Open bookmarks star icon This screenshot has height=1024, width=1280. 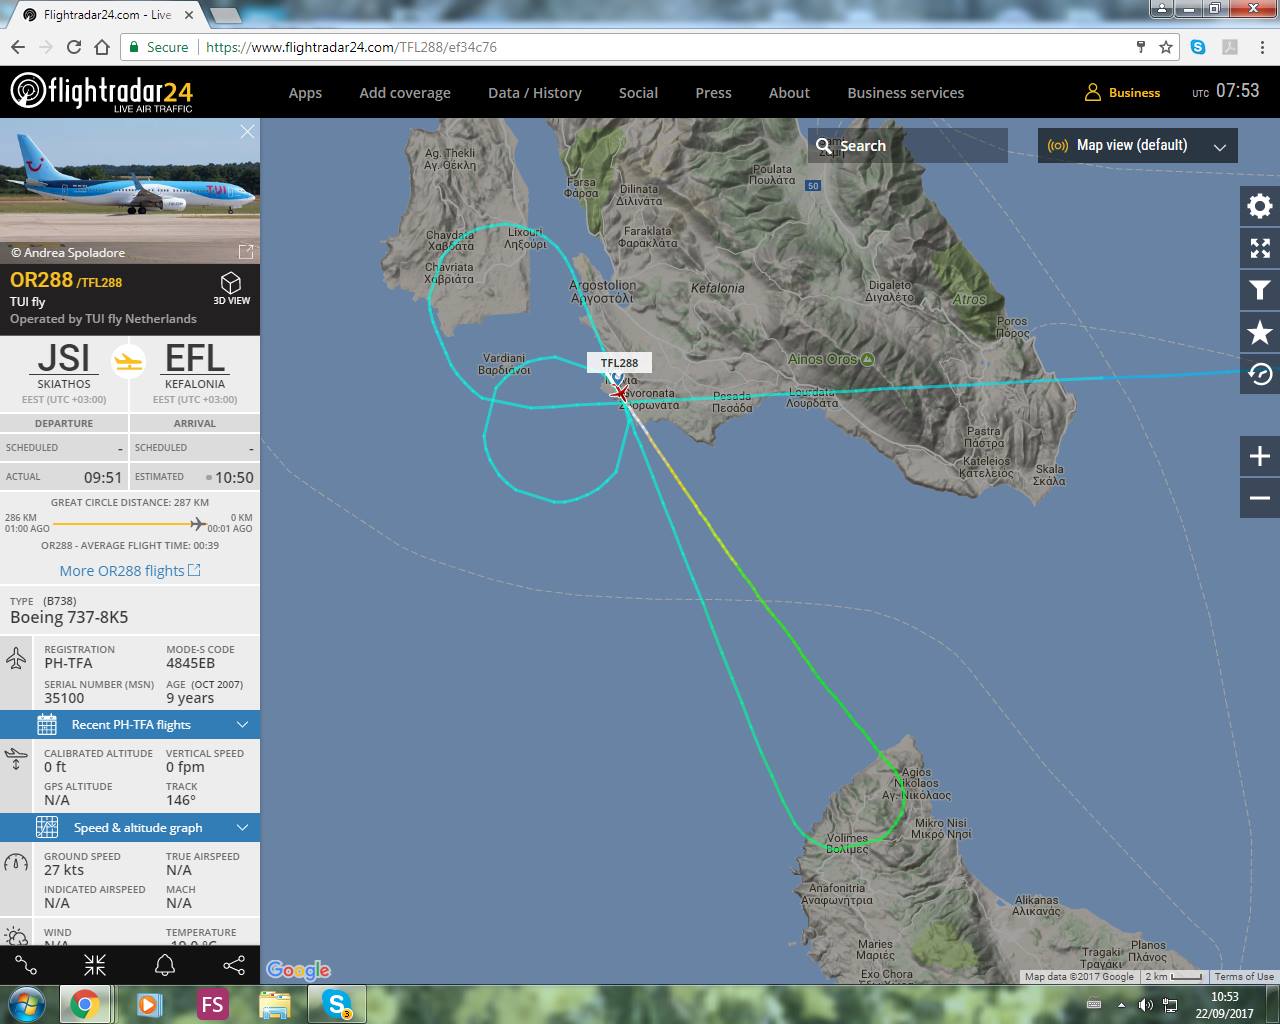(1260, 332)
